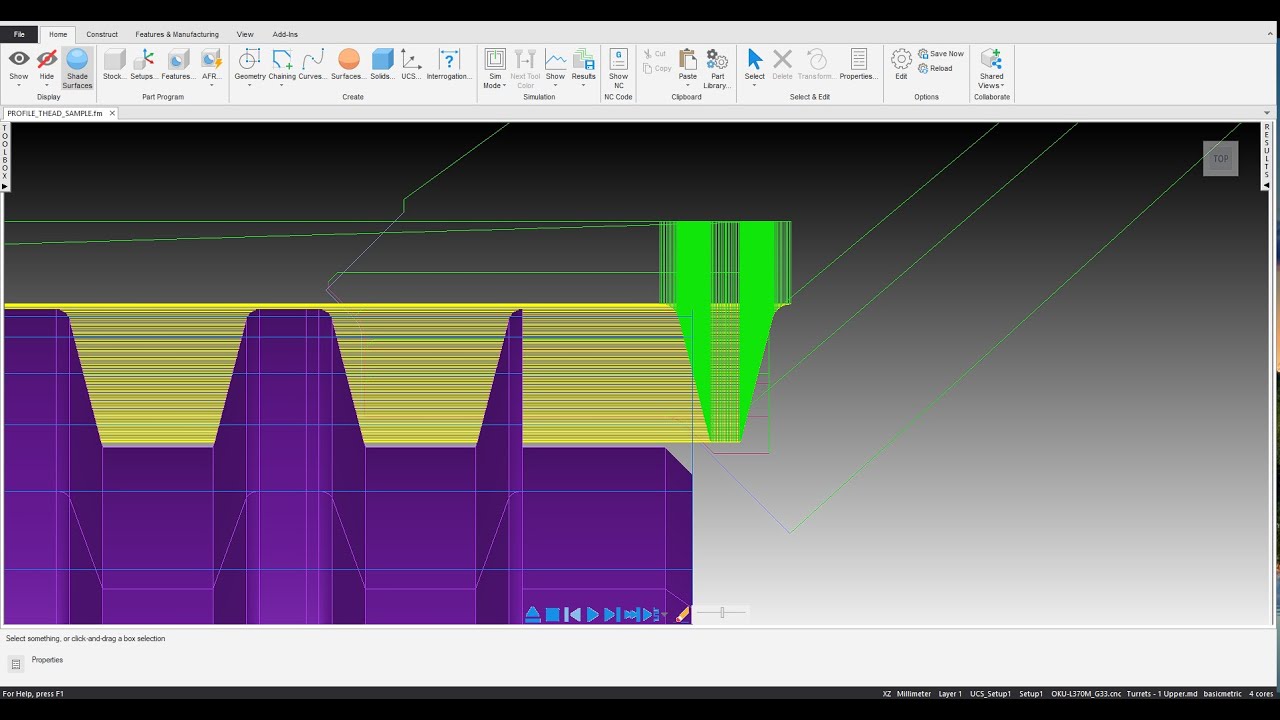Click Show NC Code

point(619,68)
